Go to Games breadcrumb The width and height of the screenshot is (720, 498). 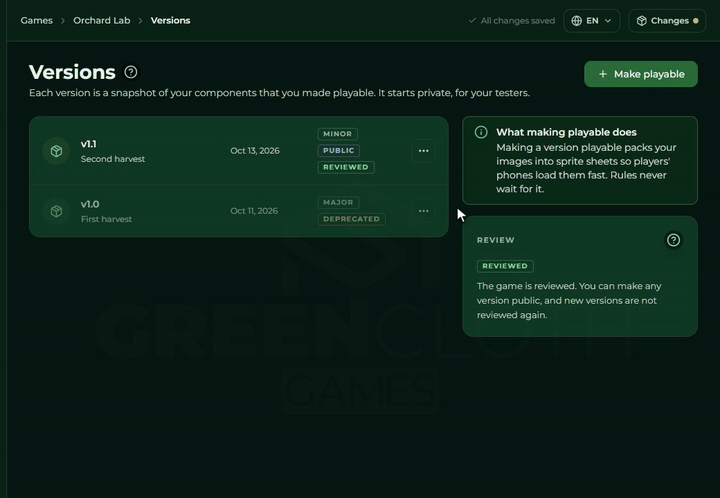(37, 21)
